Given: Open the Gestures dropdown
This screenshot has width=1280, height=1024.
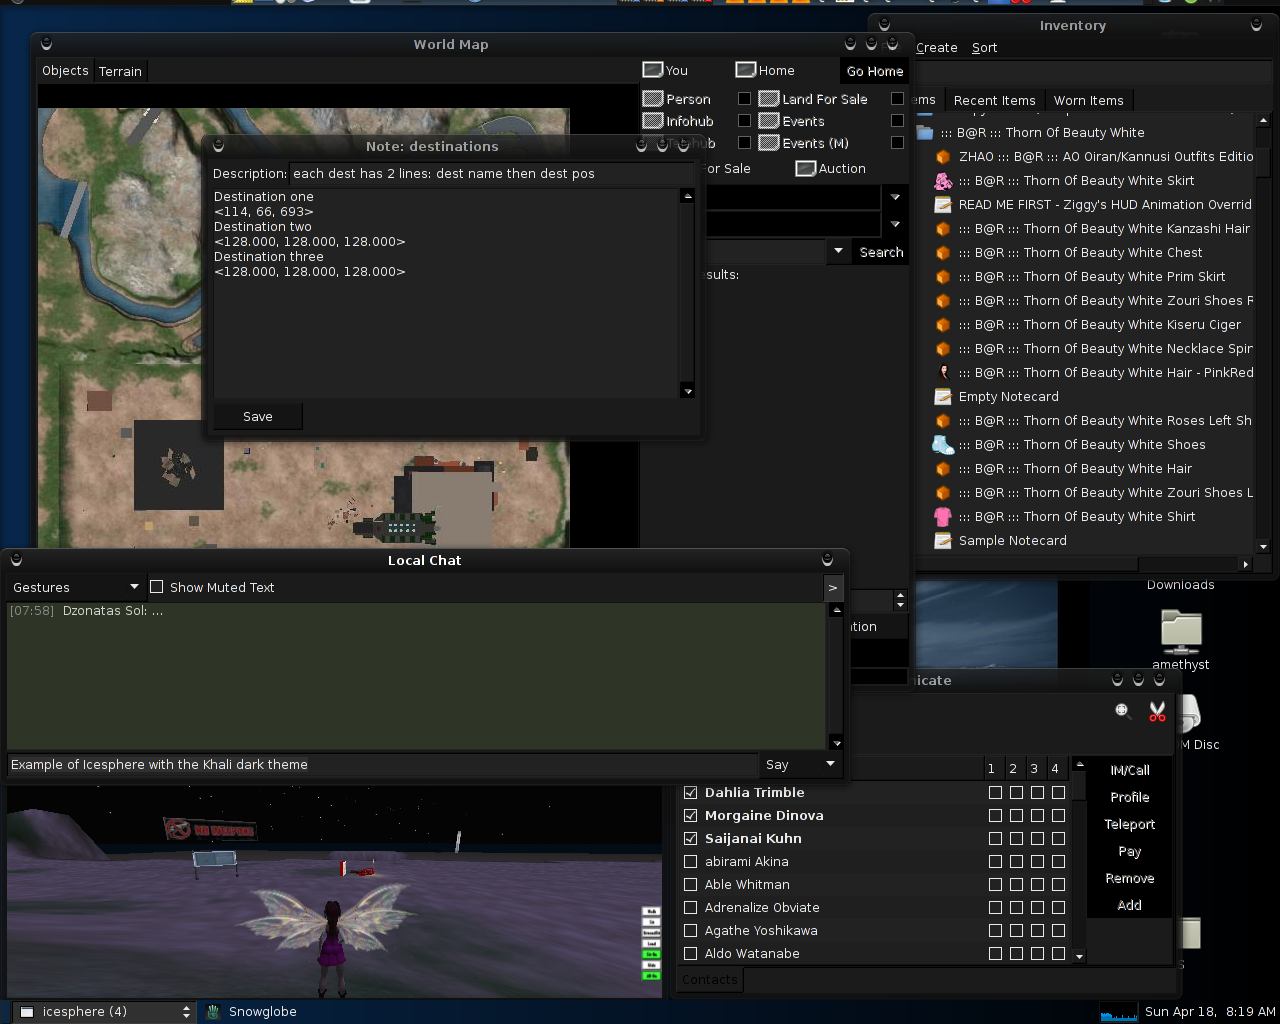Looking at the screenshot, I should coord(75,587).
